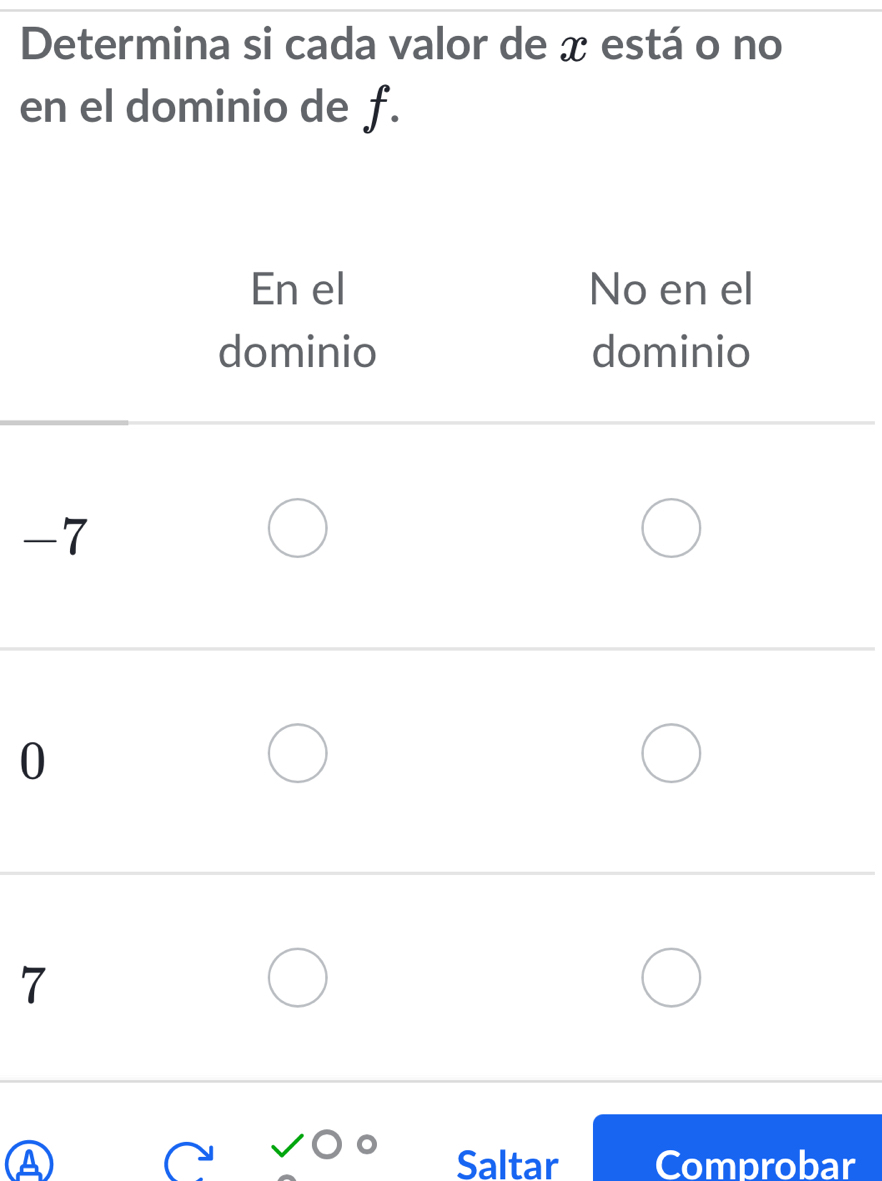Click the 7 row label
The image size is (882, 1181).
click(33, 985)
